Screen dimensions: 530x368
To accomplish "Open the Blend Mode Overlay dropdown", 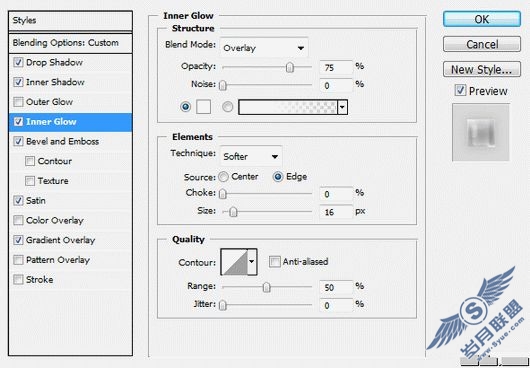I will [x=264, y=48].
